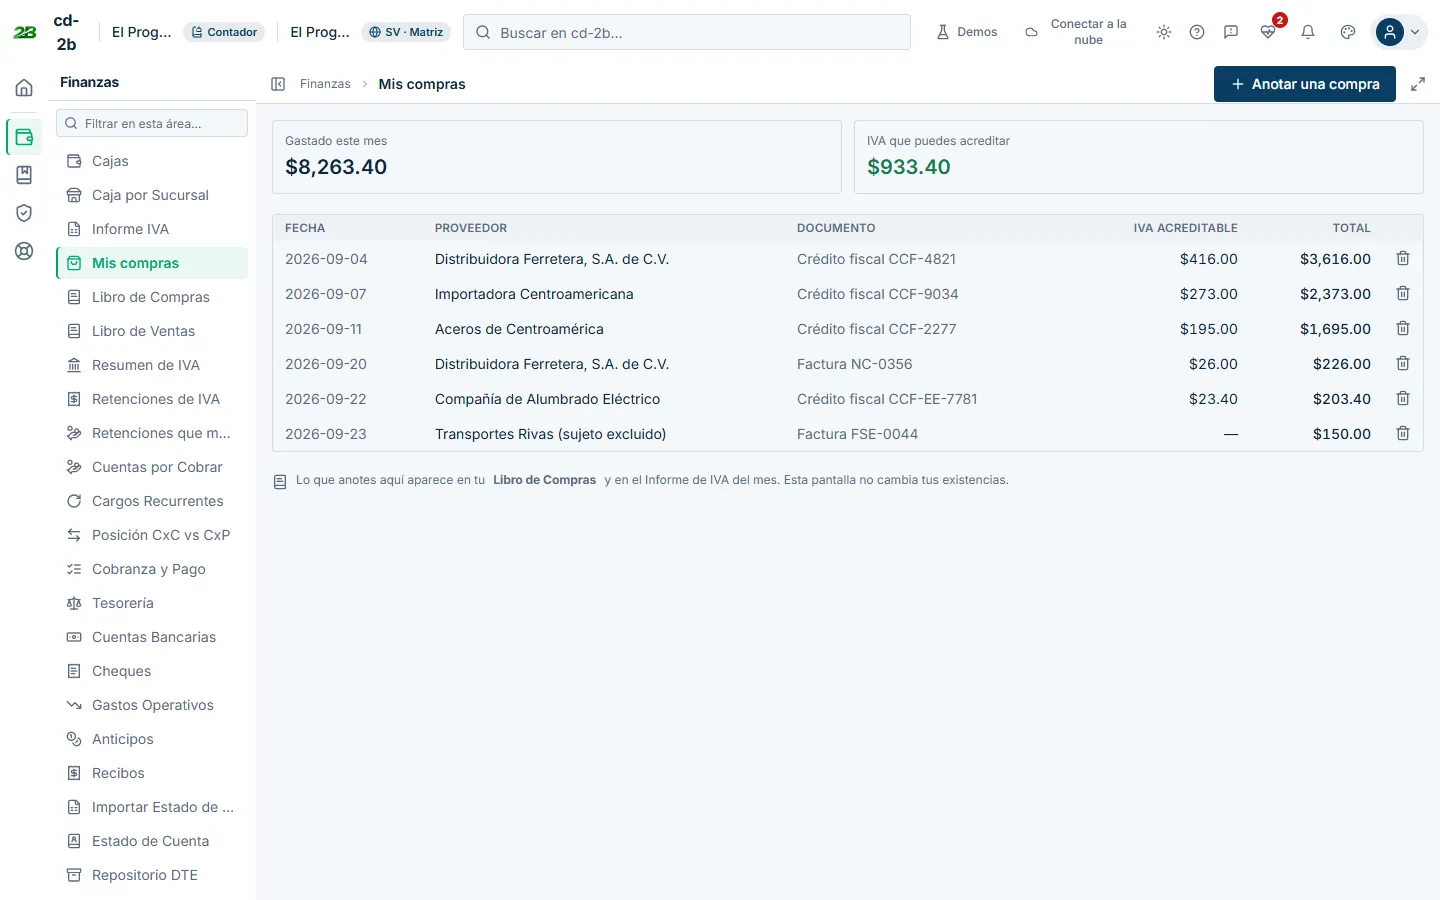The width and height of the screenshot is (1440, 900).
Task: Click the Finanzas breadcrumb
Action: (x=325, y=84)
